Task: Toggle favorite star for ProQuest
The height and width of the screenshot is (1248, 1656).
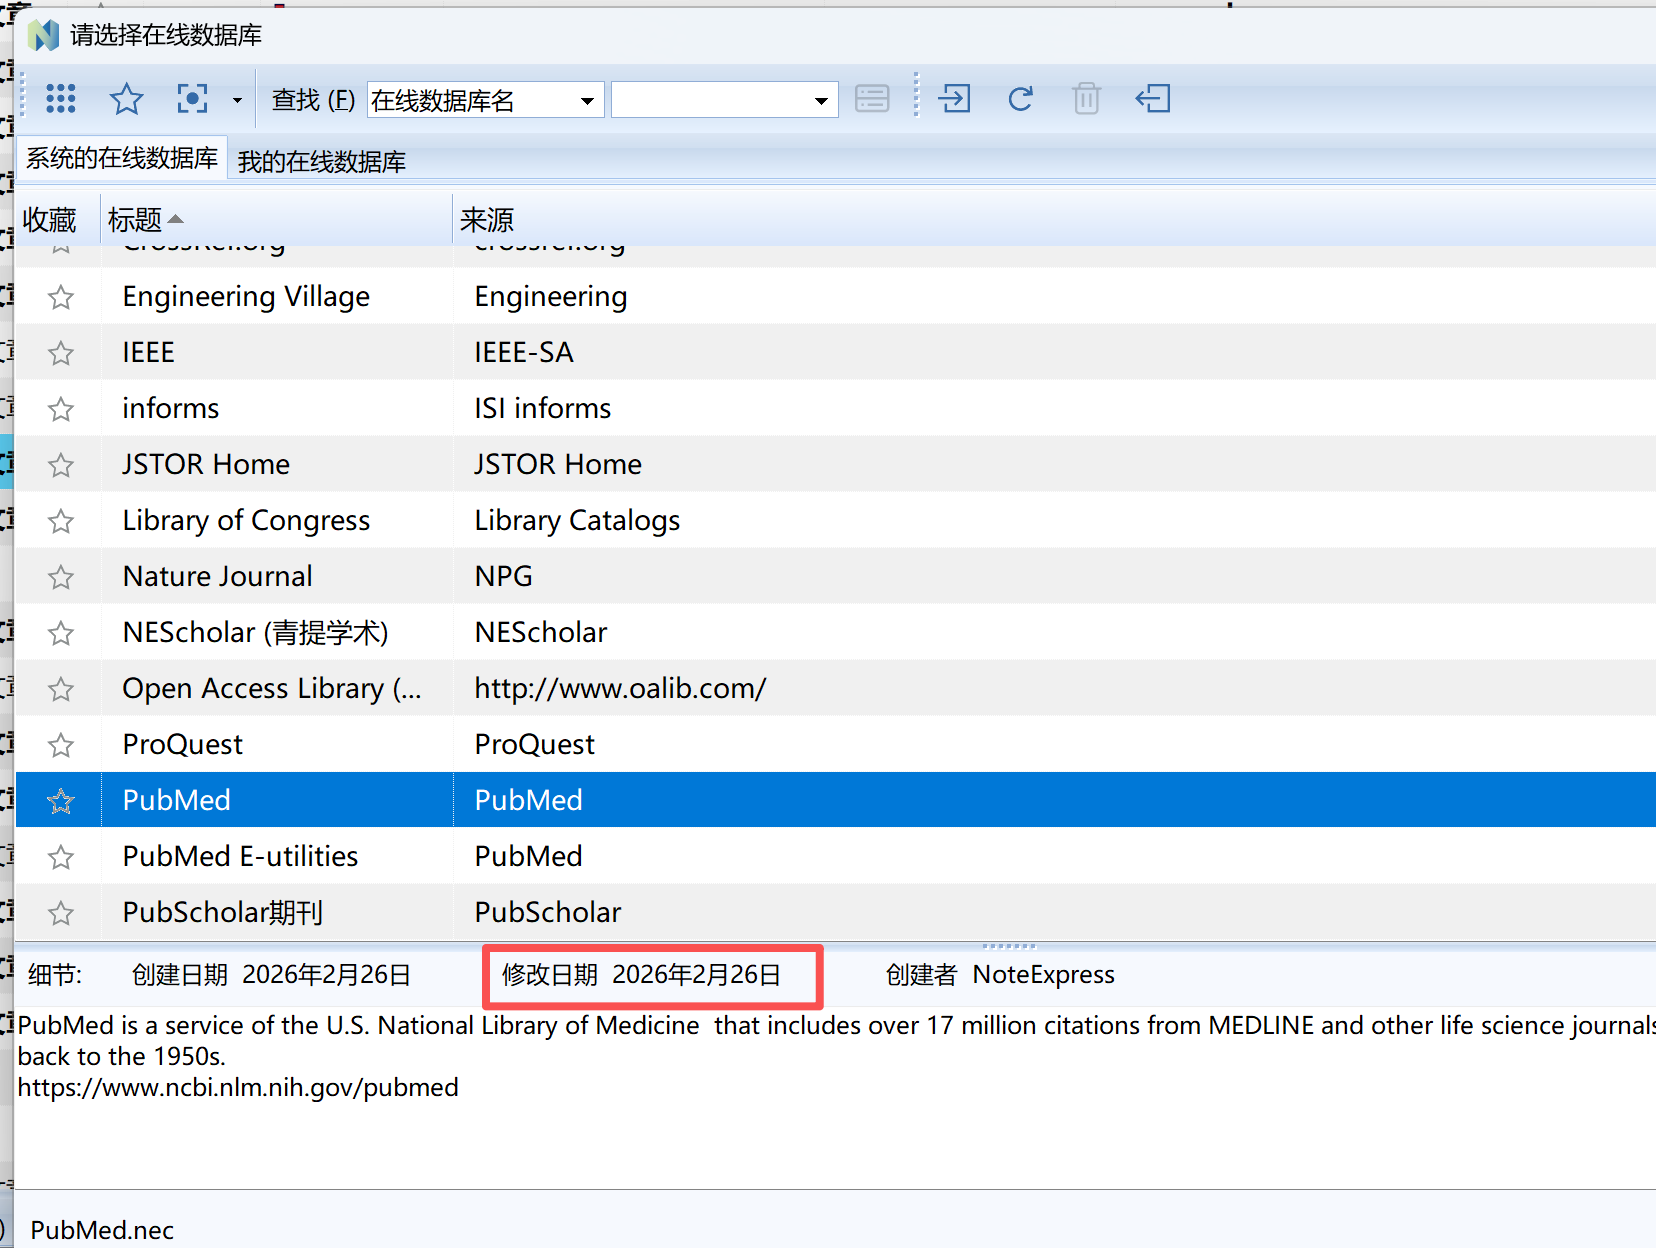Action: 61,745
